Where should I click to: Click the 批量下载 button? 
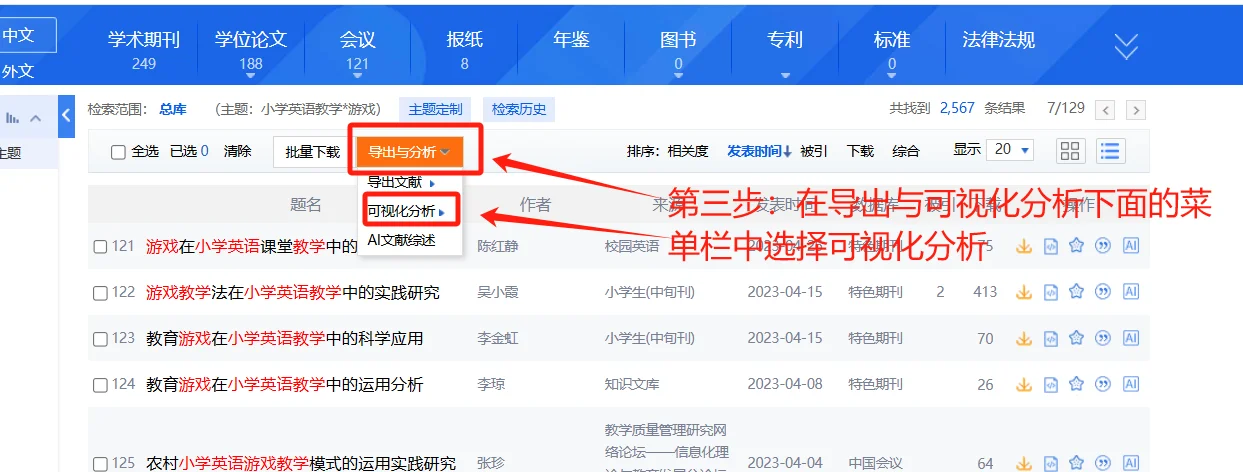point(312,152)
